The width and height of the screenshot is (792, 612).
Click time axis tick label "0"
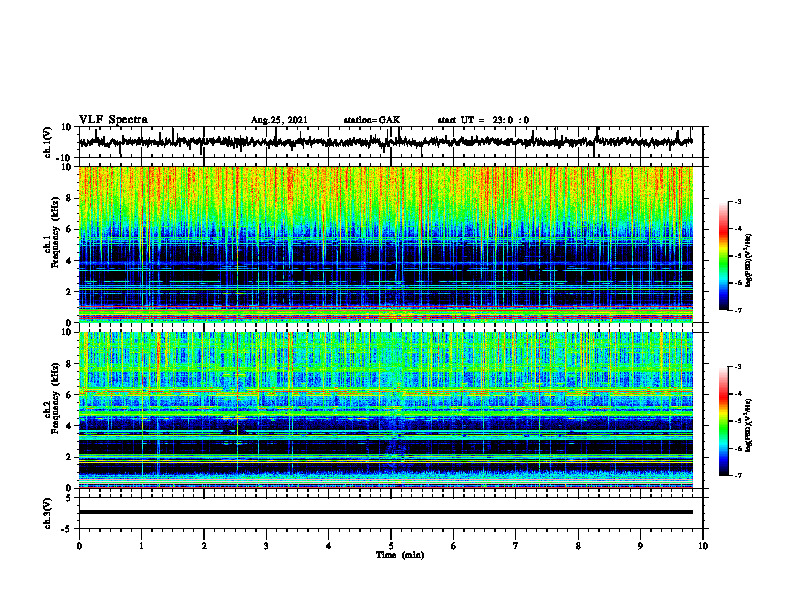tap(79, 546)
